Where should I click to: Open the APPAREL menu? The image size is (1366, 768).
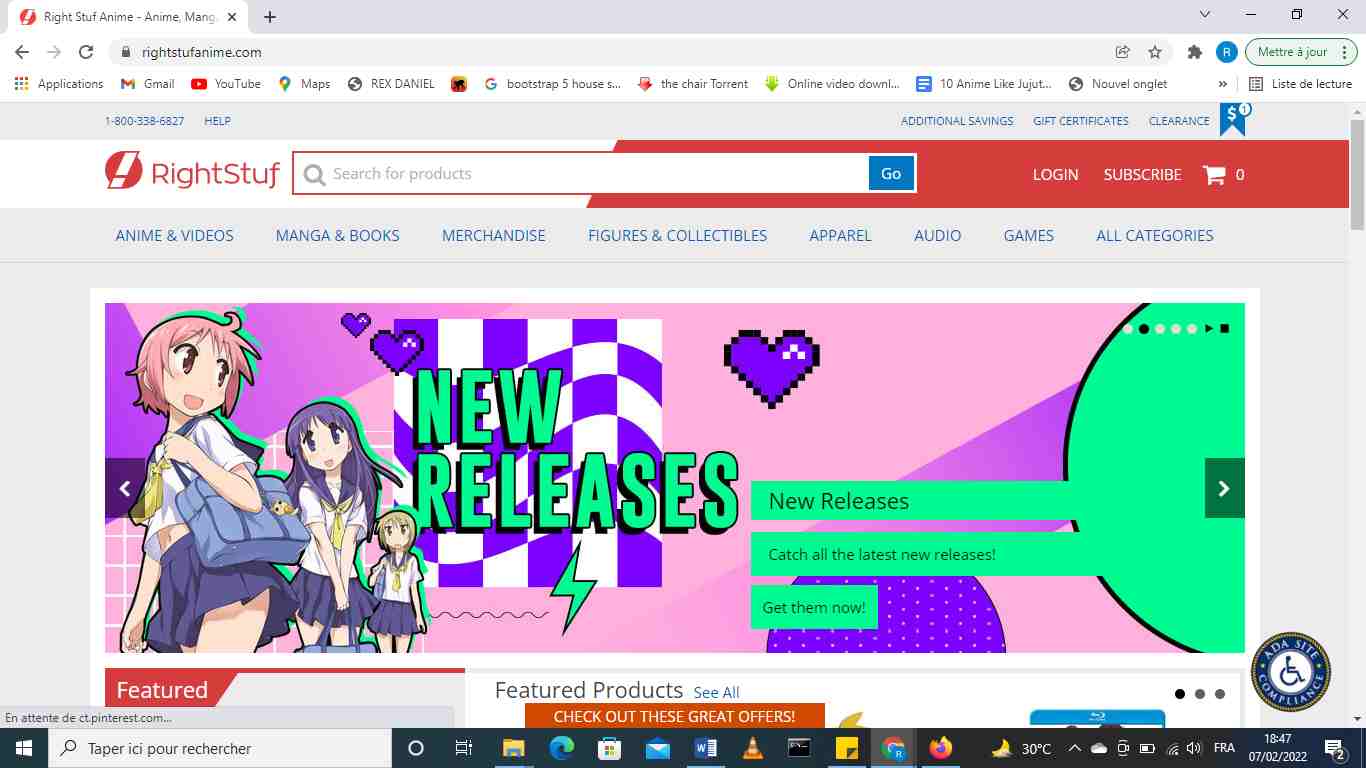click(841, 236)
